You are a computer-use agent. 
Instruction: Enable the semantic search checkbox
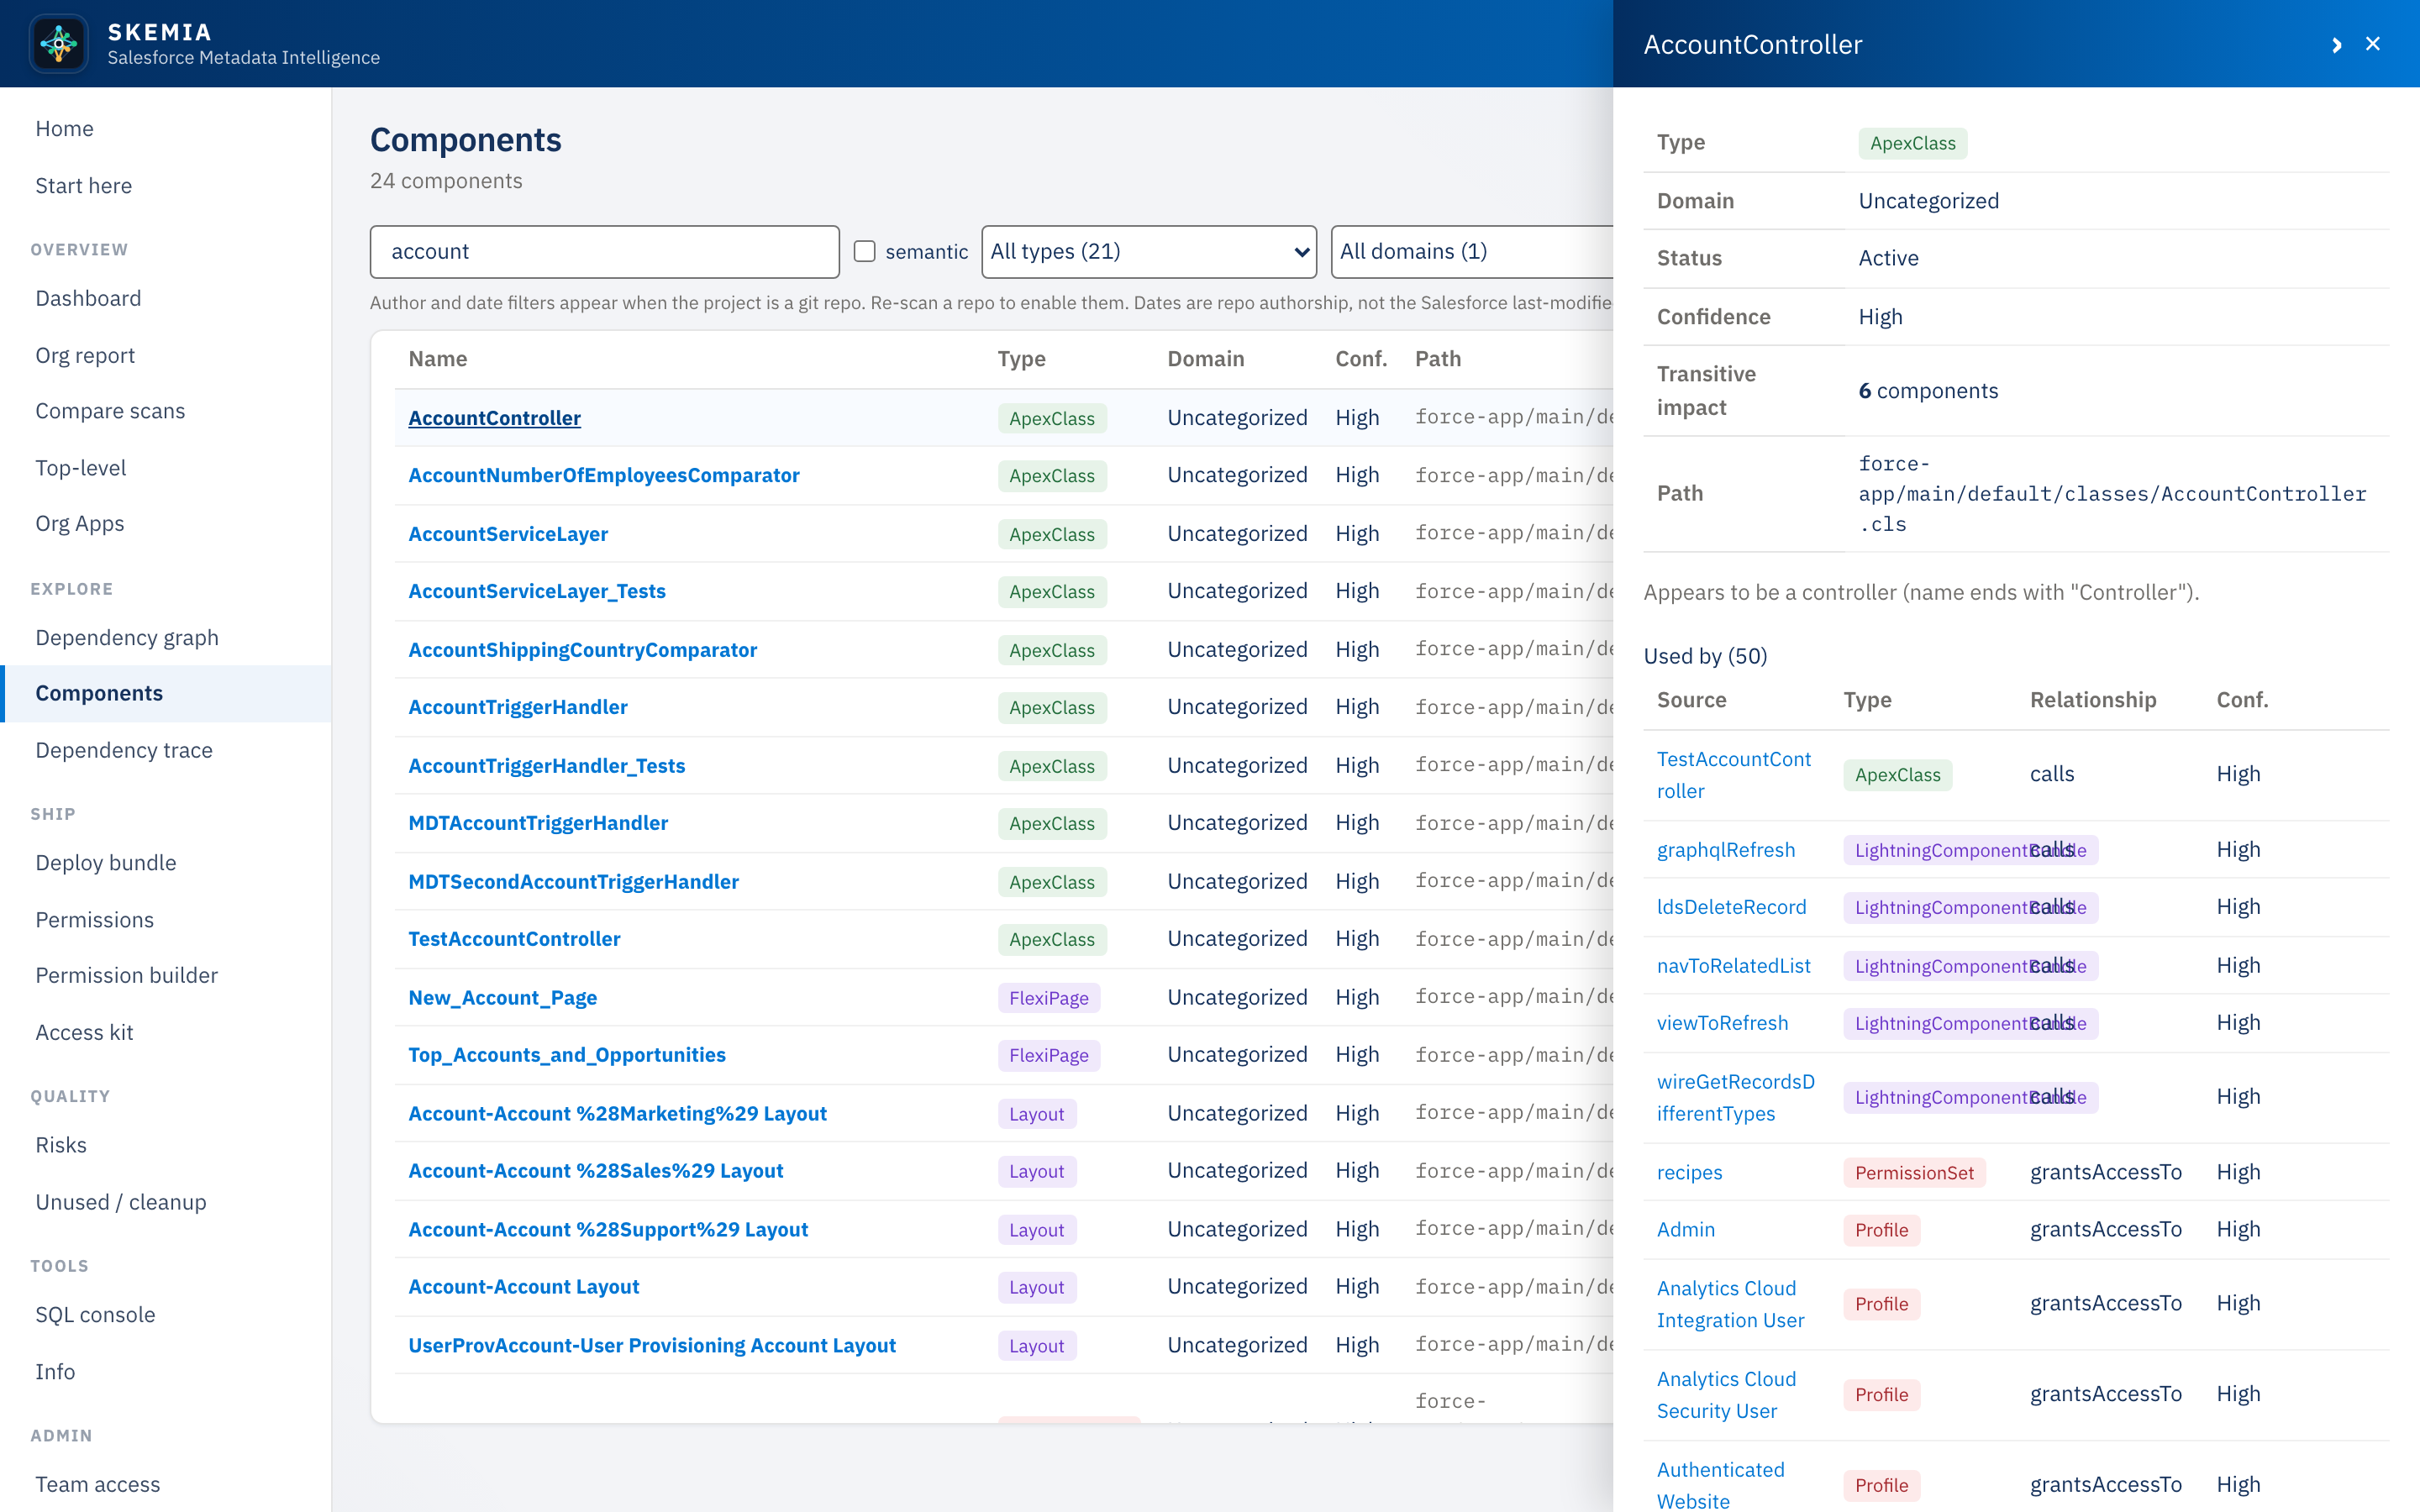pos(864,251)
